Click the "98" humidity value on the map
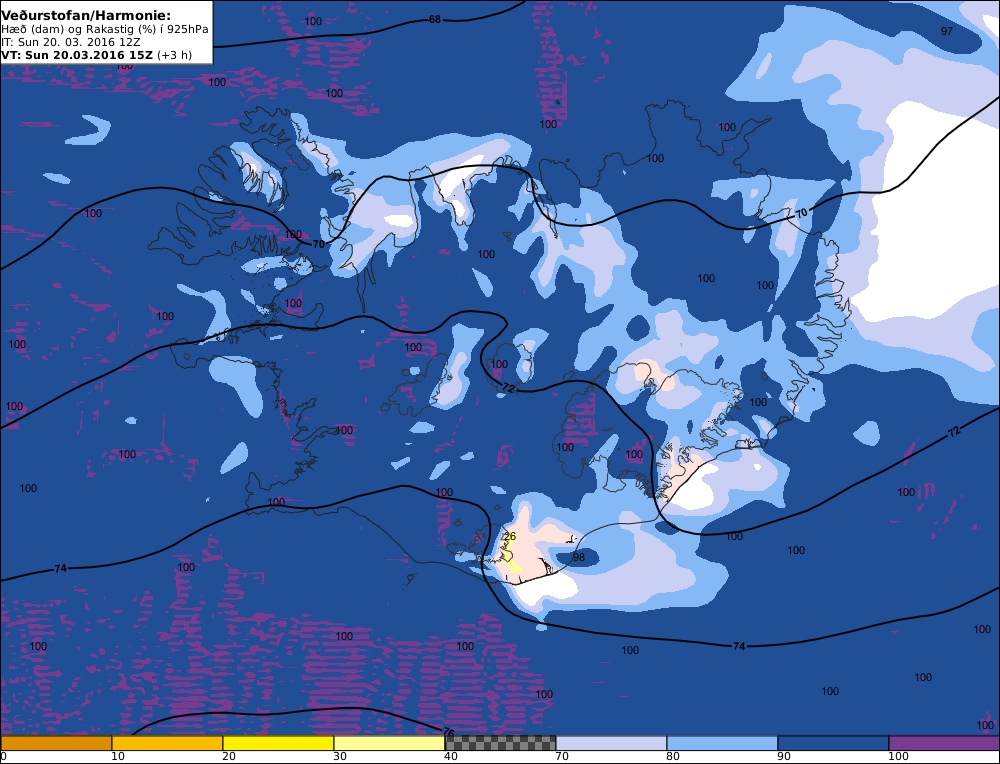This screenshot has width=1000, height=764. pyautogui.click(x=578, y=557)
